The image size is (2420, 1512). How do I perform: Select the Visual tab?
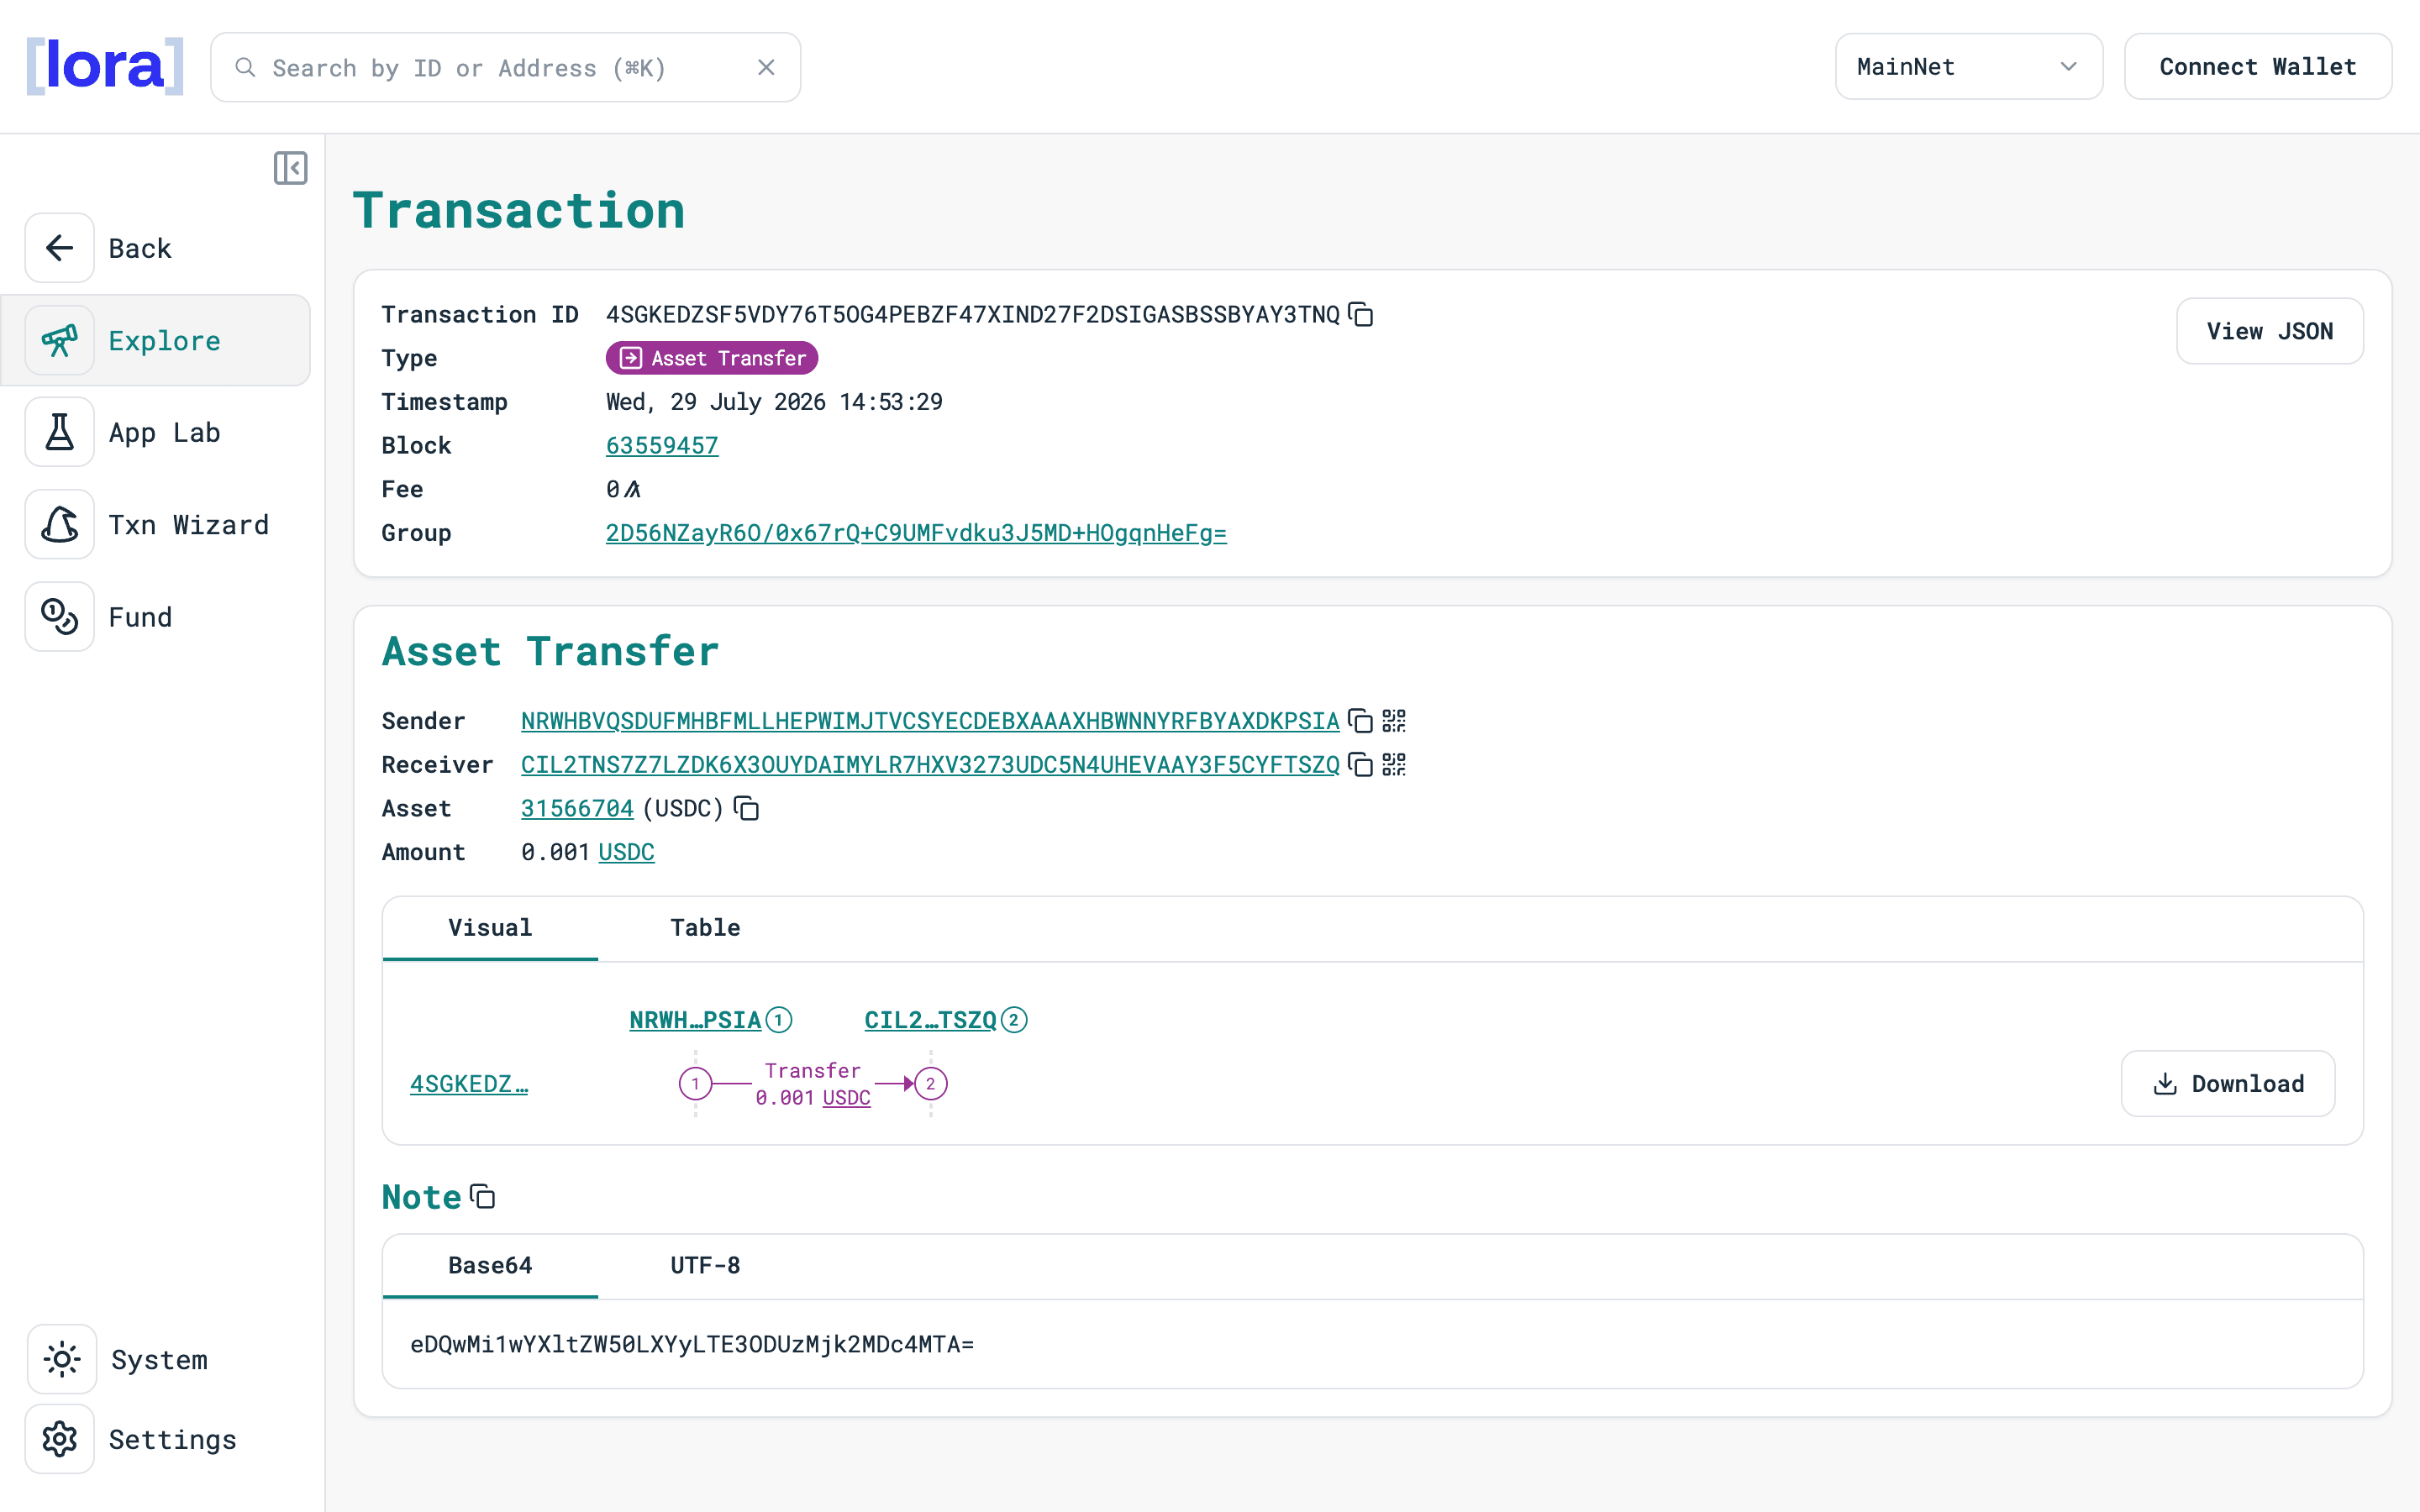tap(490, 928)
